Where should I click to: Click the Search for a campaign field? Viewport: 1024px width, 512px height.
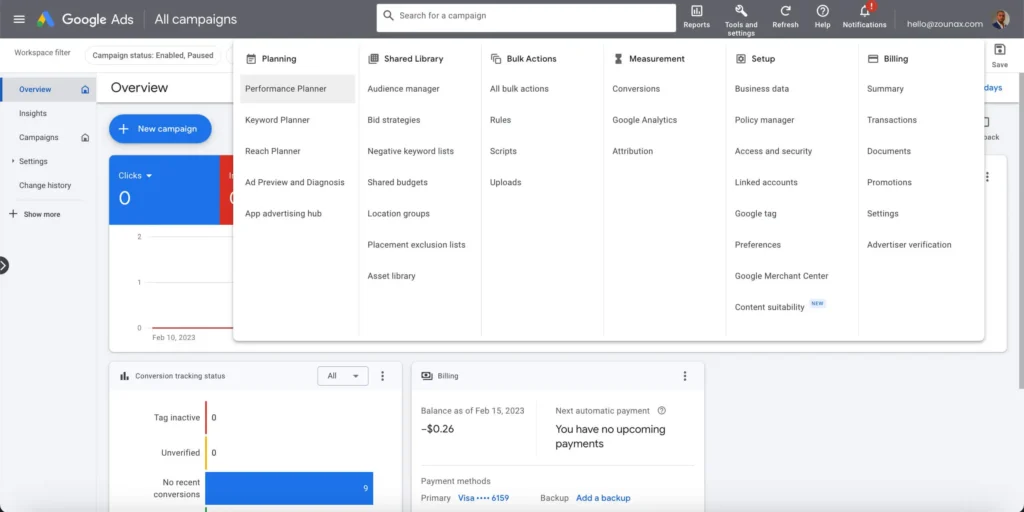[x=526, y=18]
